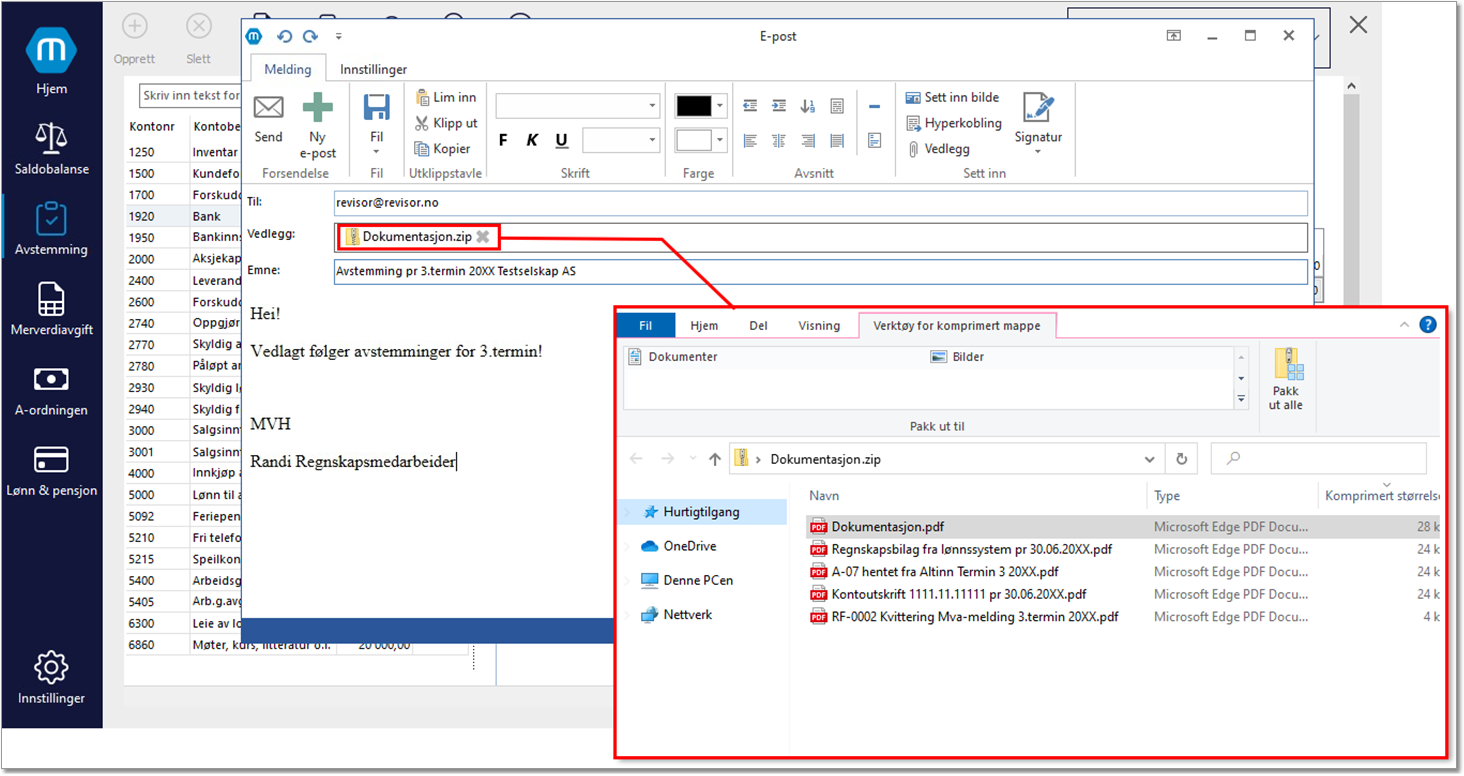Toggle bold formatting (F)

(x=504, y=140)
